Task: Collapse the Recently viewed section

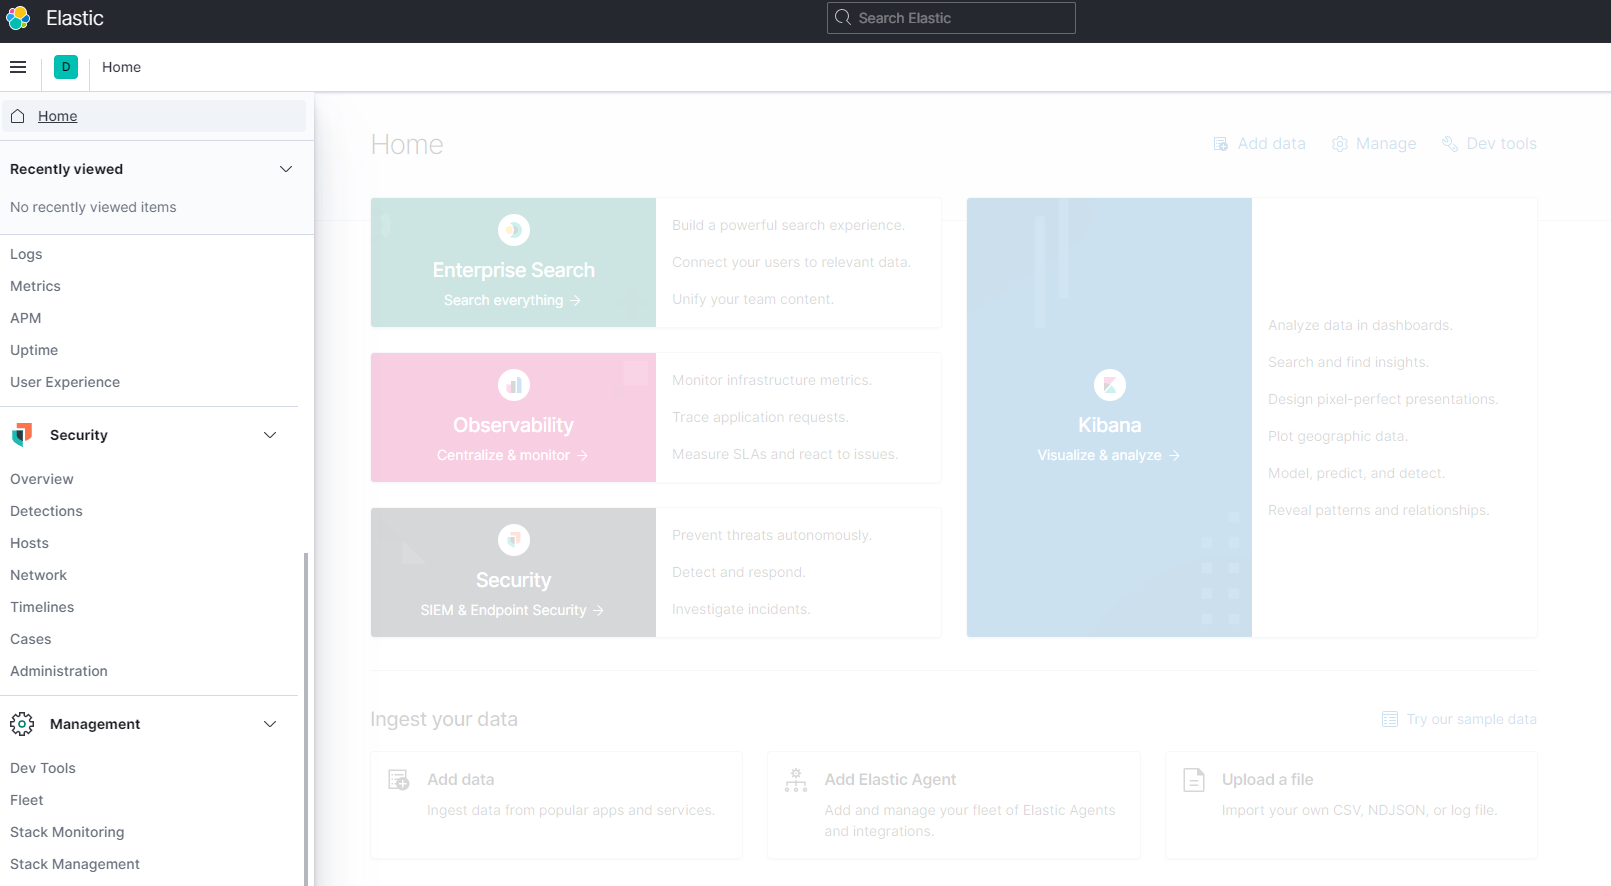Action: pos(286,169)
